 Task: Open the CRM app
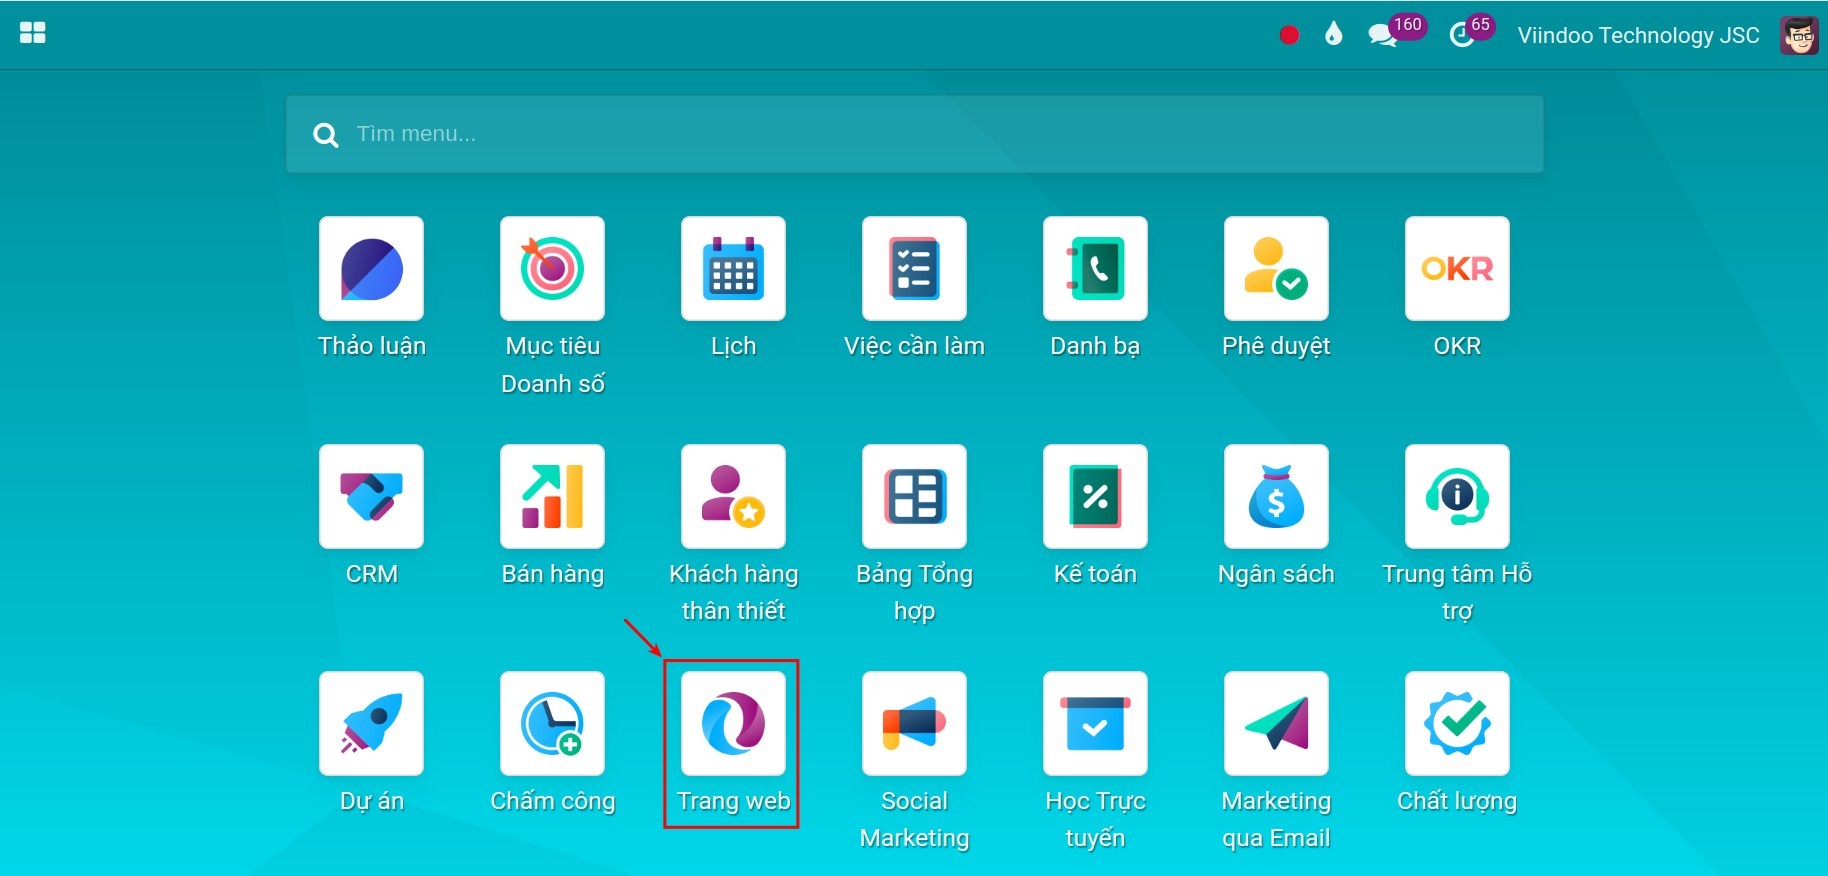click(371, 497)
